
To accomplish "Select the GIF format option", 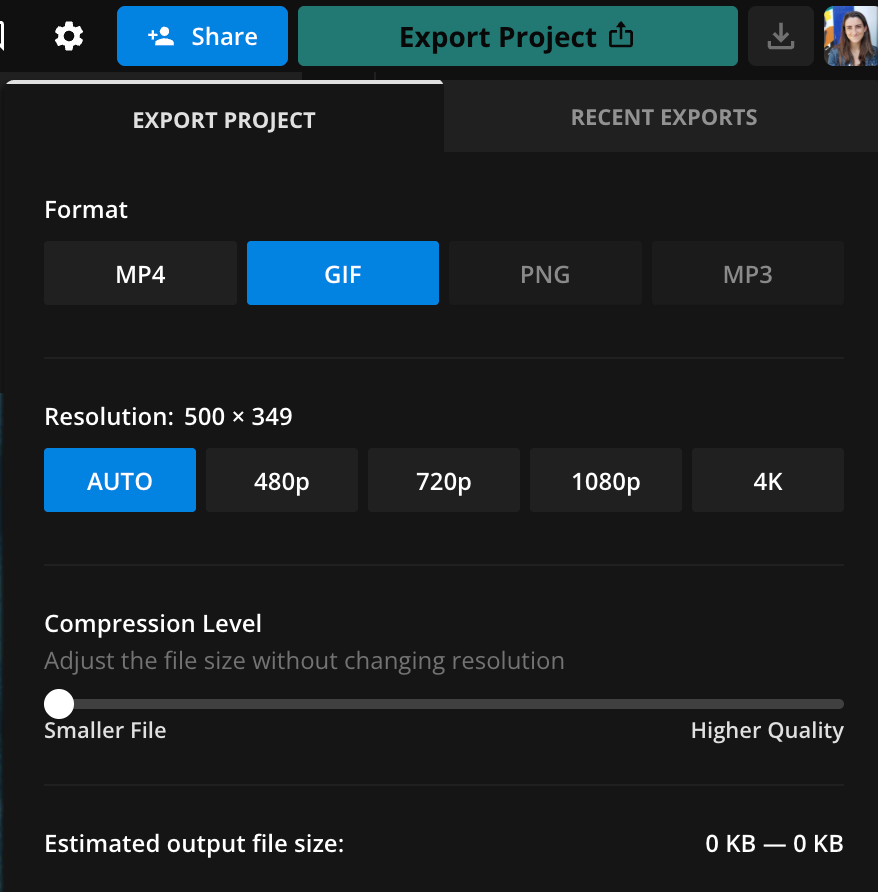I will click(x=343, y=274).
